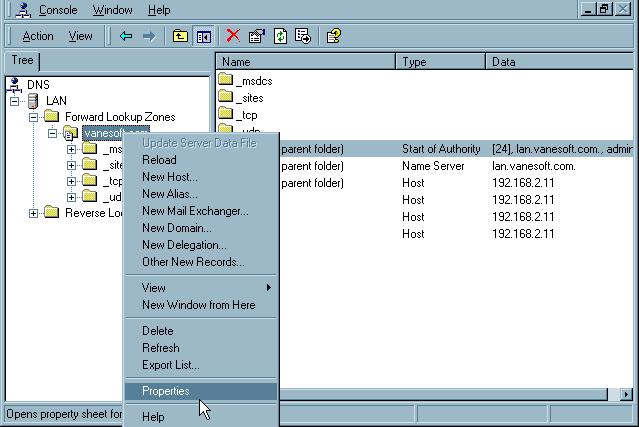Sort by the Data column header
This screenshot has width=639, height=427.
[x=562, y=62]
